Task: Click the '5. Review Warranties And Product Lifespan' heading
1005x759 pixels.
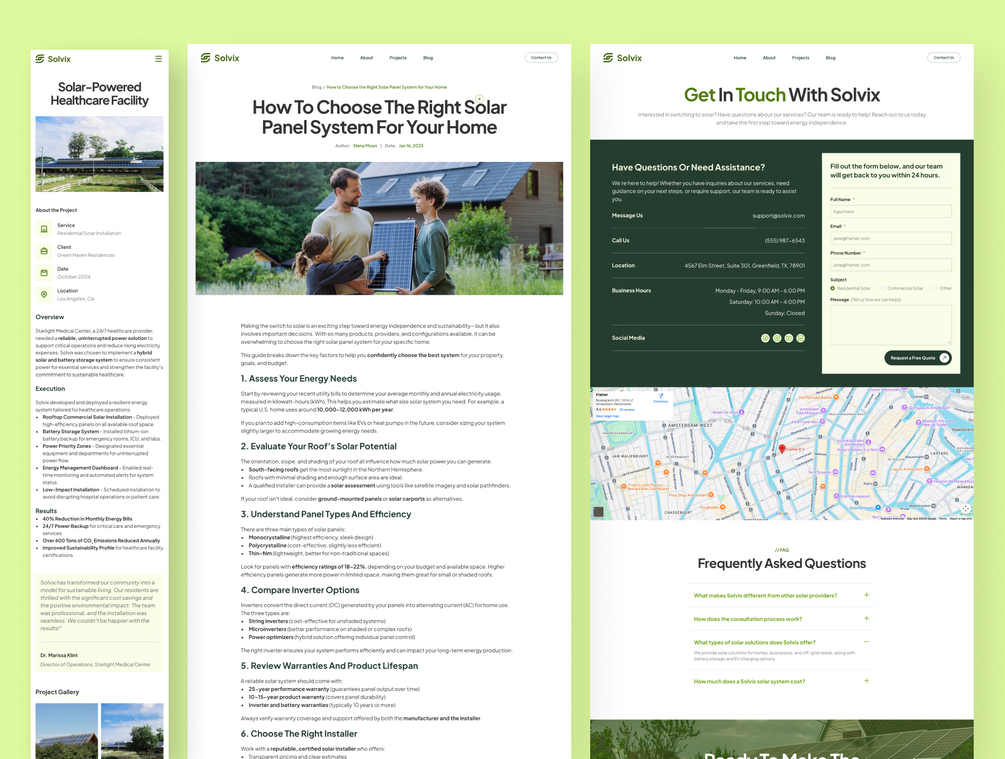Action: [329, 665]
